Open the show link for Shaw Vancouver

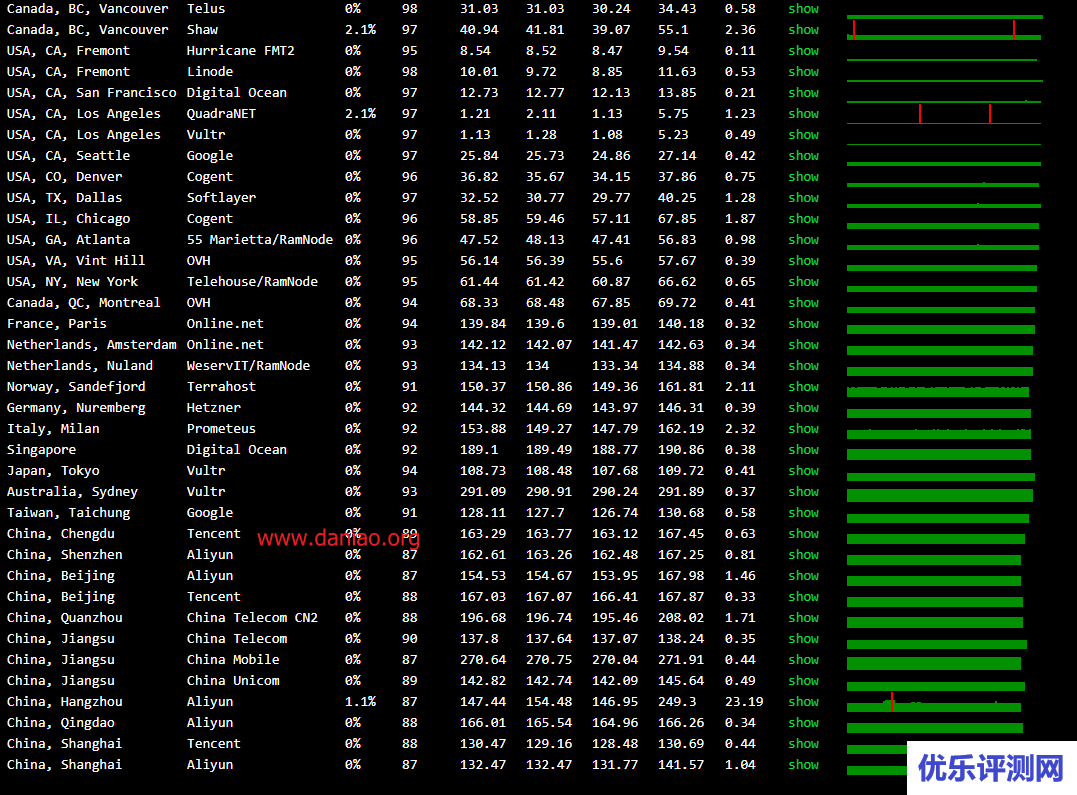(x=803, y=30)
